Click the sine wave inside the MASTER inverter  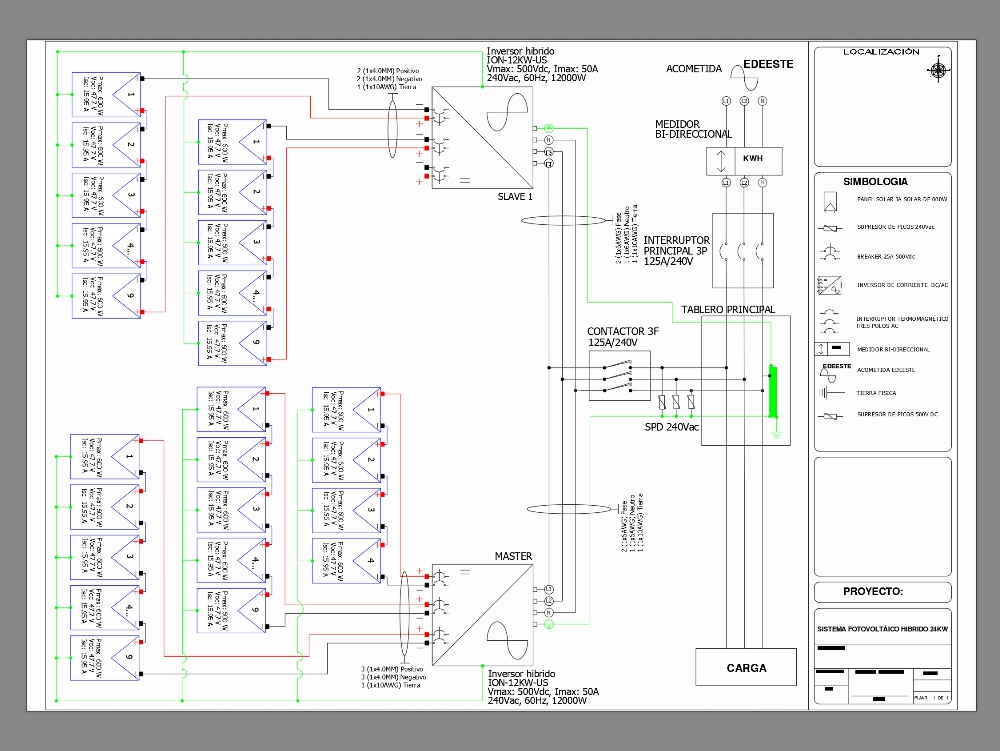(508, 640)
